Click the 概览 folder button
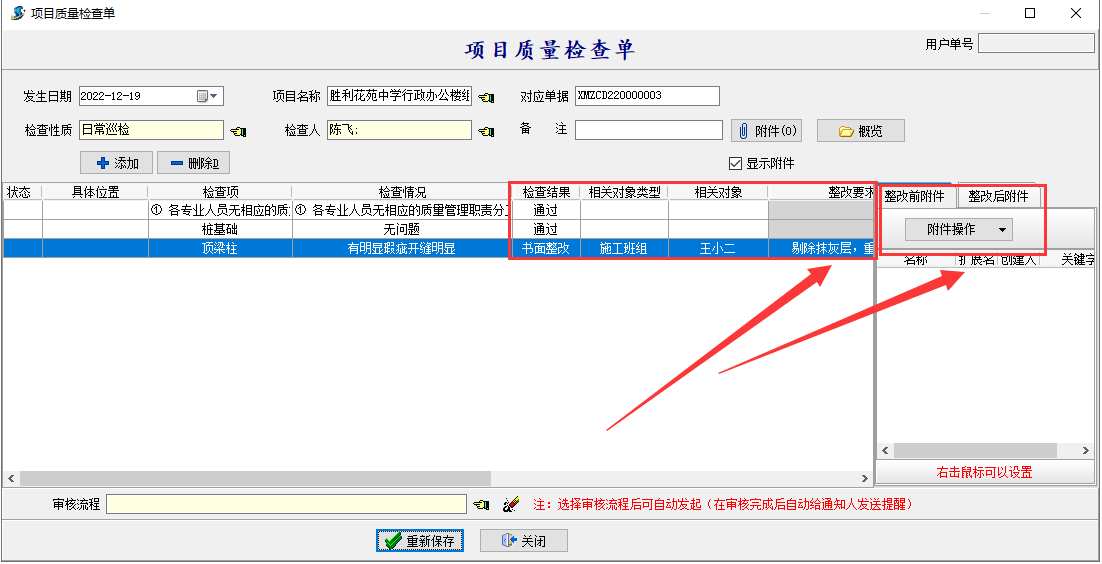 (x=860, y=131)
